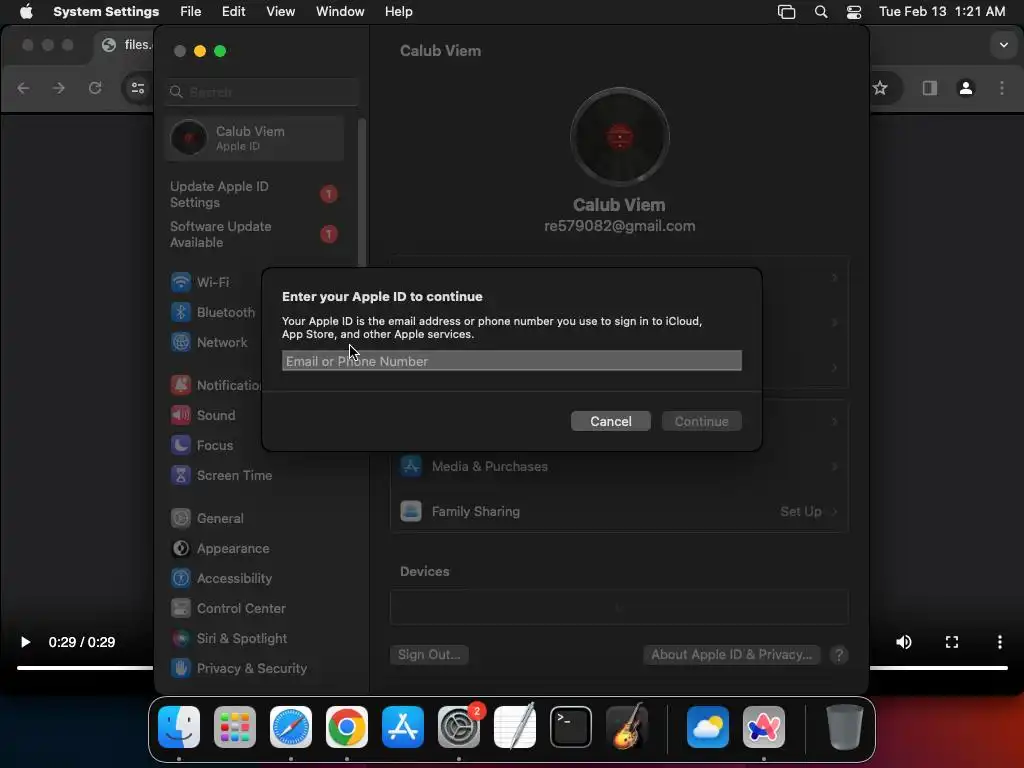This screenshot has height=768, width=1024.
Task: Reload the Chrome page
Action: point(95,88)
